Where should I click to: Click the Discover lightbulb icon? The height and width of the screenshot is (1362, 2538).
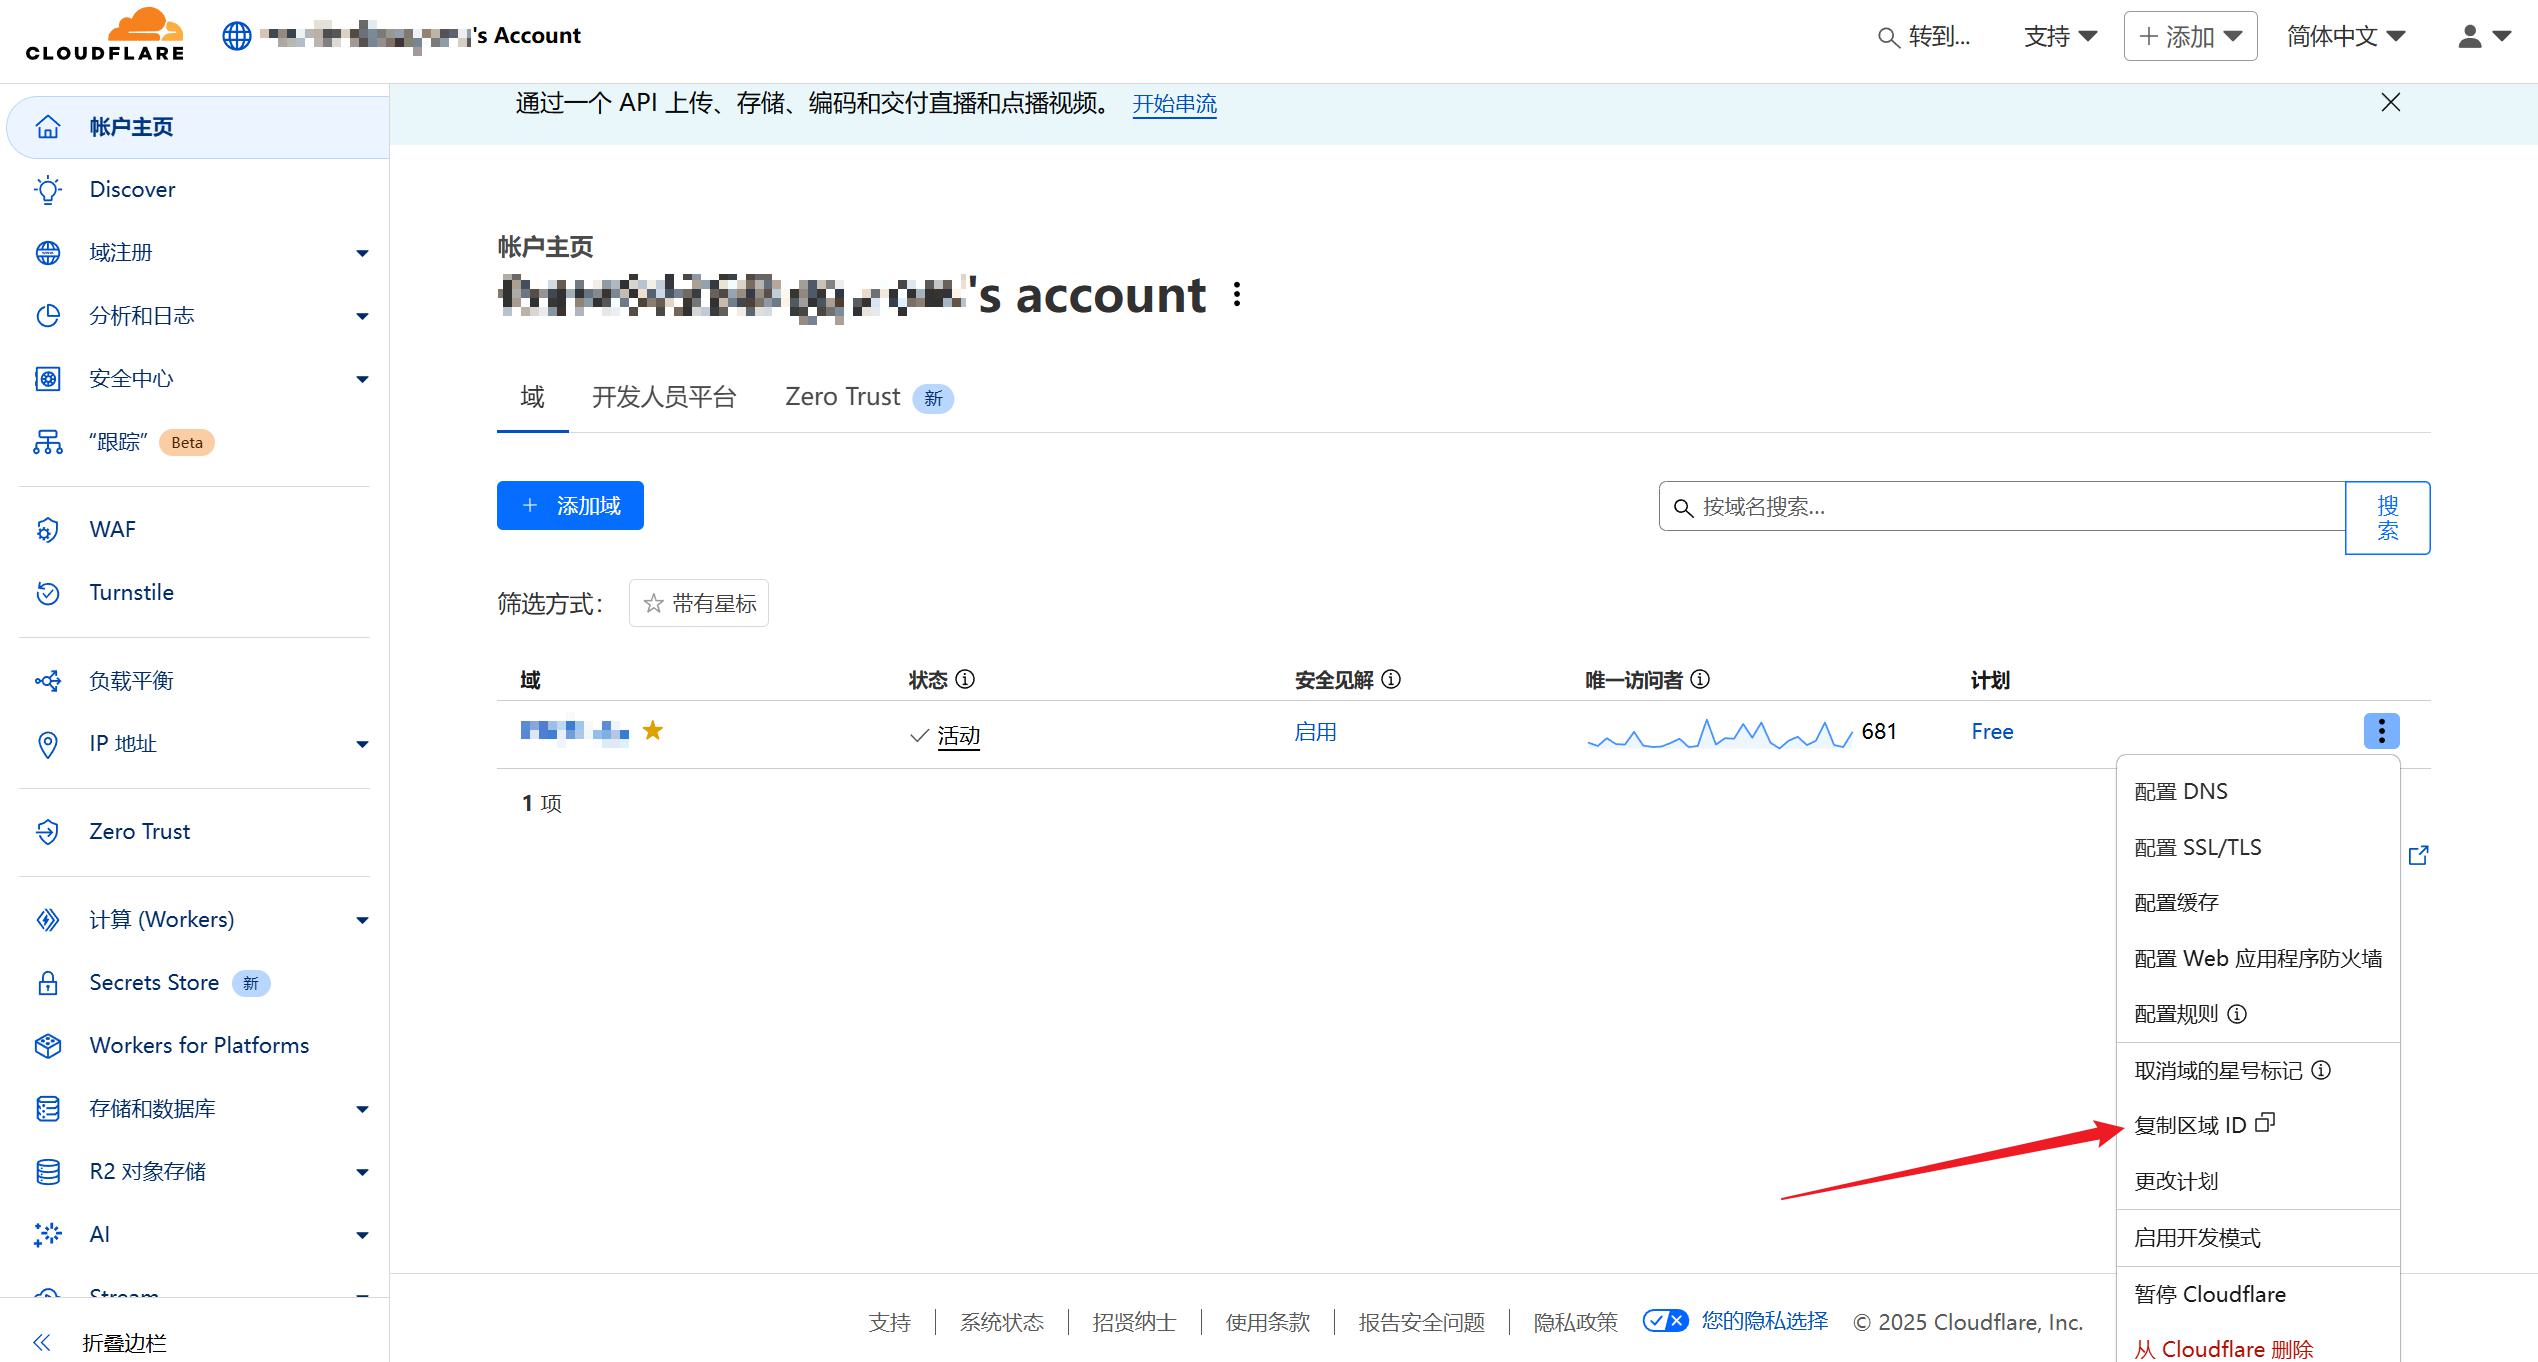48,190
